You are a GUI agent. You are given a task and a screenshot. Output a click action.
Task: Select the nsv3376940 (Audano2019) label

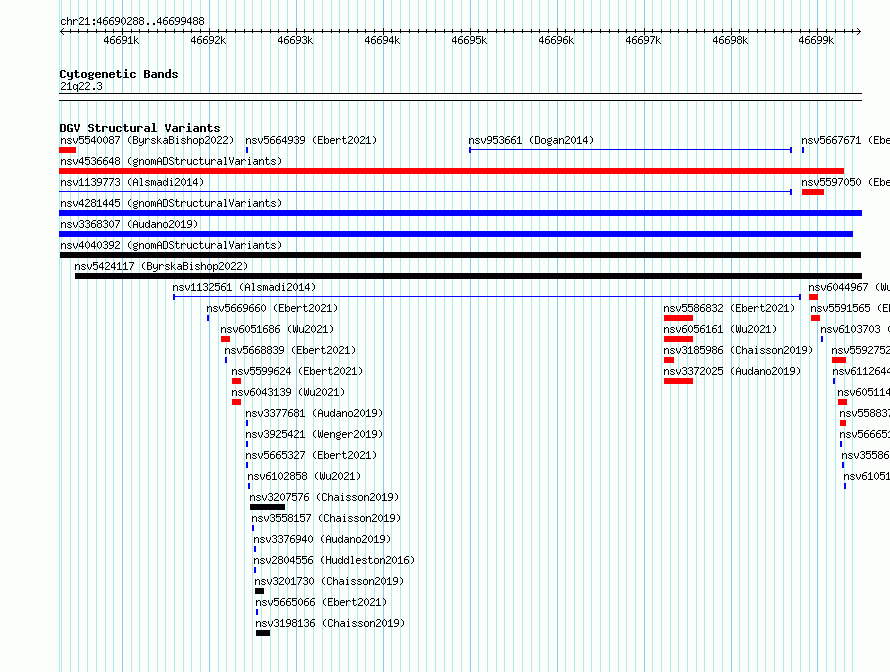click(x=322, y=539)
